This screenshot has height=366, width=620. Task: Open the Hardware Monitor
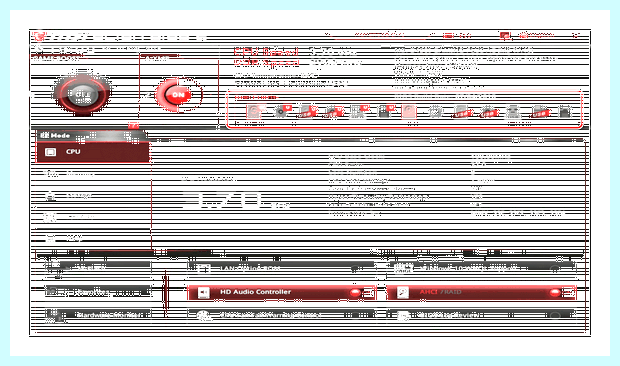[x=97, y=315]
